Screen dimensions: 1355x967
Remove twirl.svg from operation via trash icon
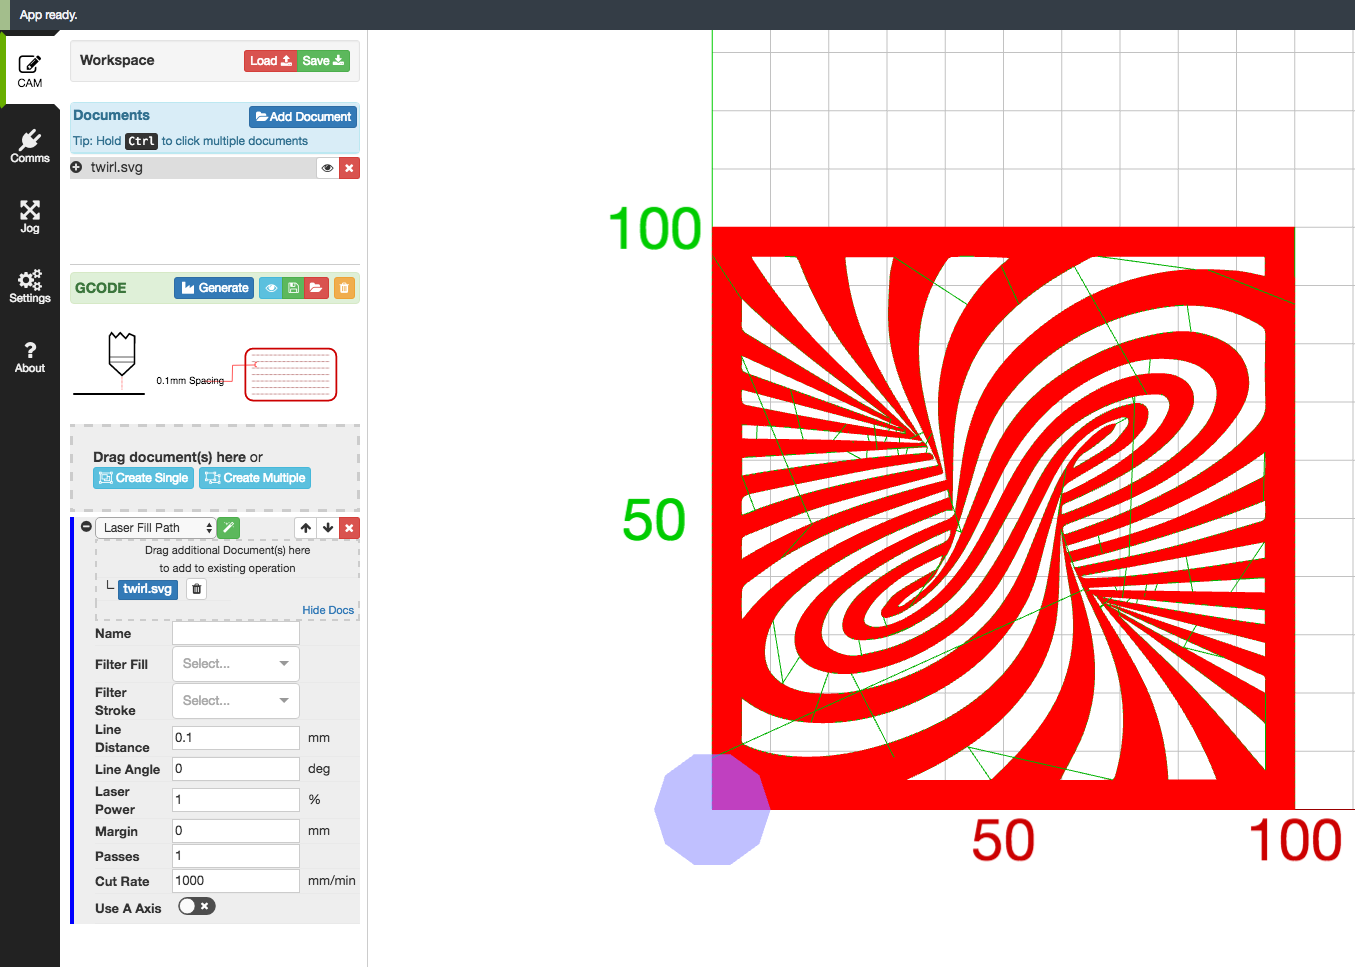pyautogui.click(x=197, y=589)
